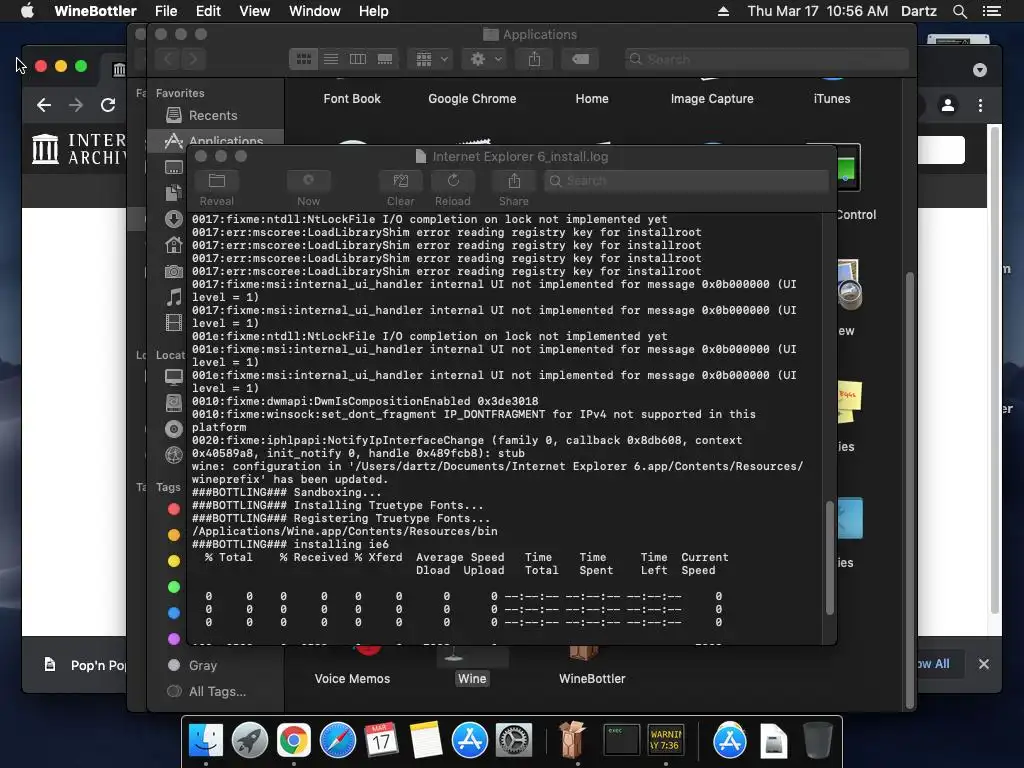Click the Finder share toolbar button
The image size is (1024, 768).
point(534,59)
